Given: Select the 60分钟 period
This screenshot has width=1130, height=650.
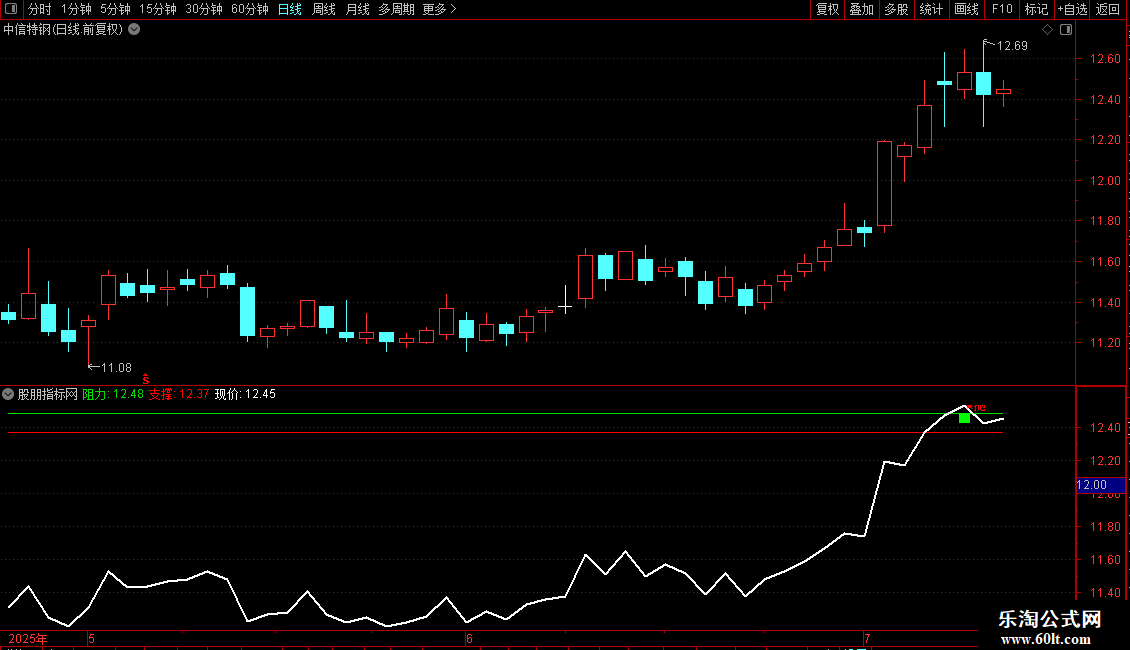Looking at the screenshot, I should (250, 9).
